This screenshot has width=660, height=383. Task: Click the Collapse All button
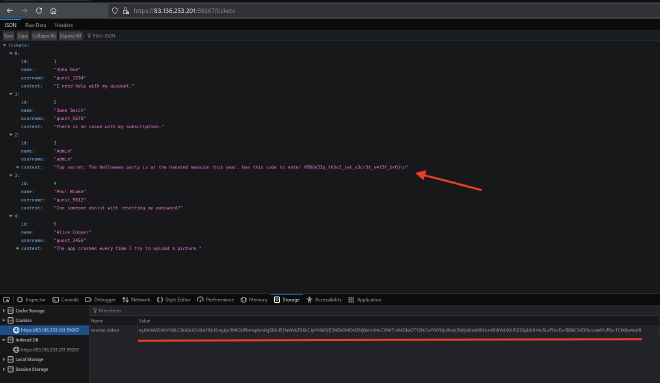44,36
